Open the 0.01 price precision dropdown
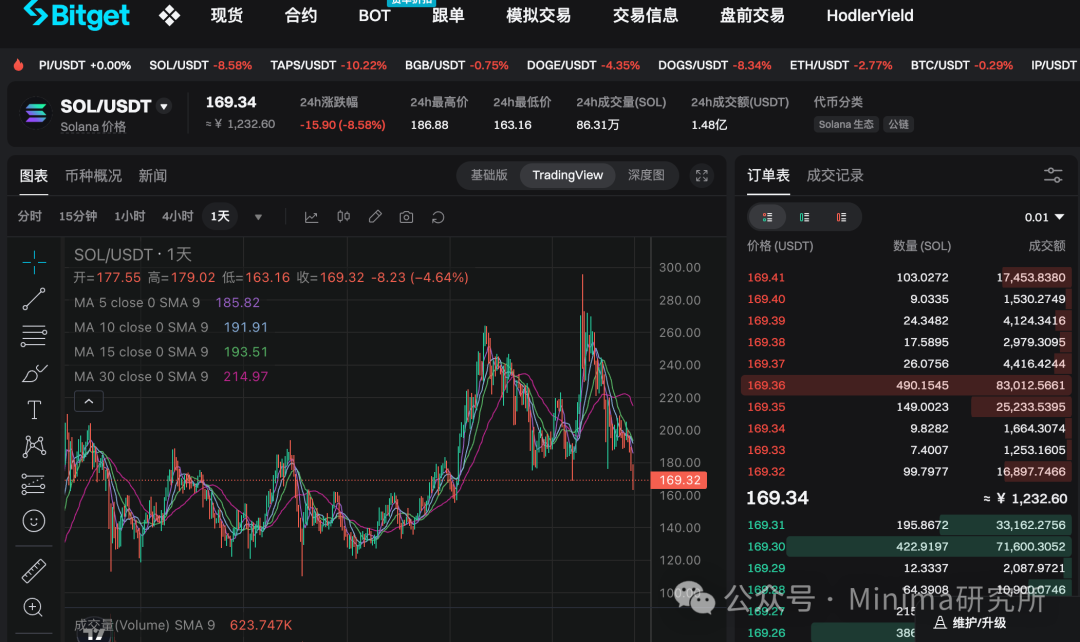 (1045, 217)
